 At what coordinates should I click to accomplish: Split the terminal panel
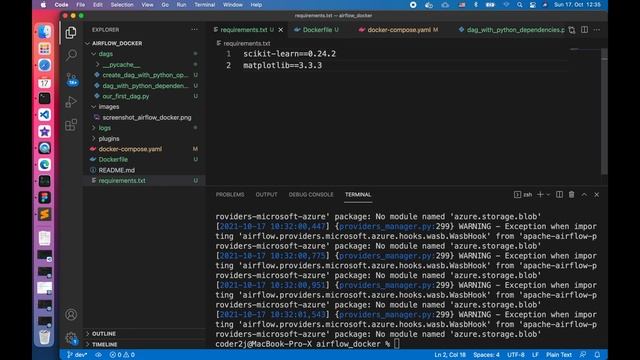(x=559, y=195)
